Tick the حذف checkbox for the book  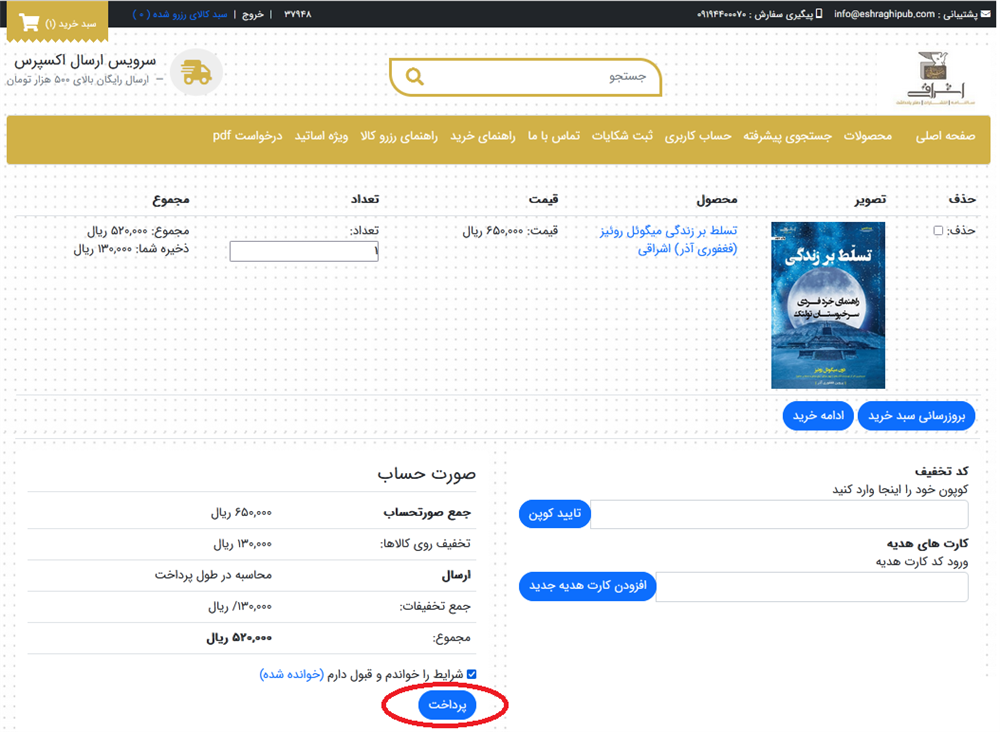(x=938, y=231)
